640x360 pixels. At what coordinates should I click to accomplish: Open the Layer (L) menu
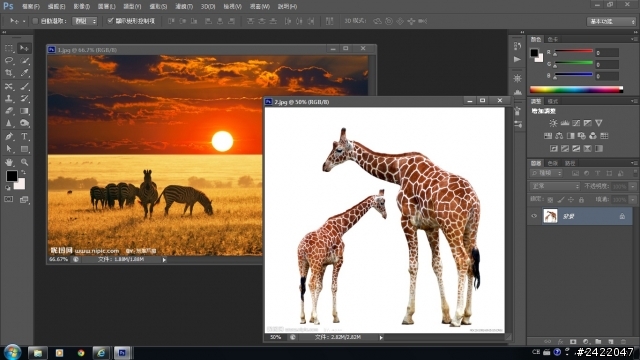tap(107, 7)
